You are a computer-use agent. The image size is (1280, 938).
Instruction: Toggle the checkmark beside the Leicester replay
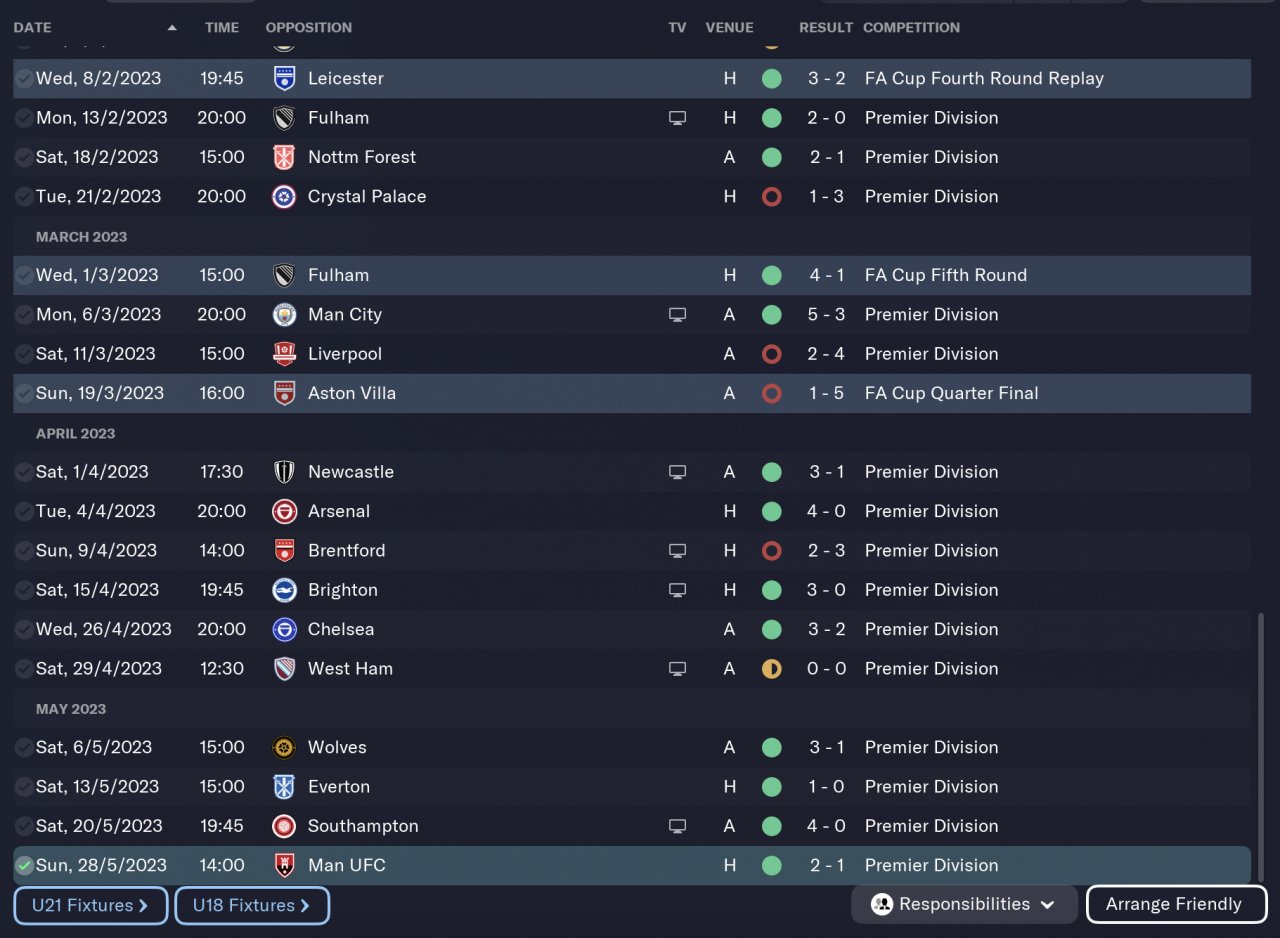point(24,79)
